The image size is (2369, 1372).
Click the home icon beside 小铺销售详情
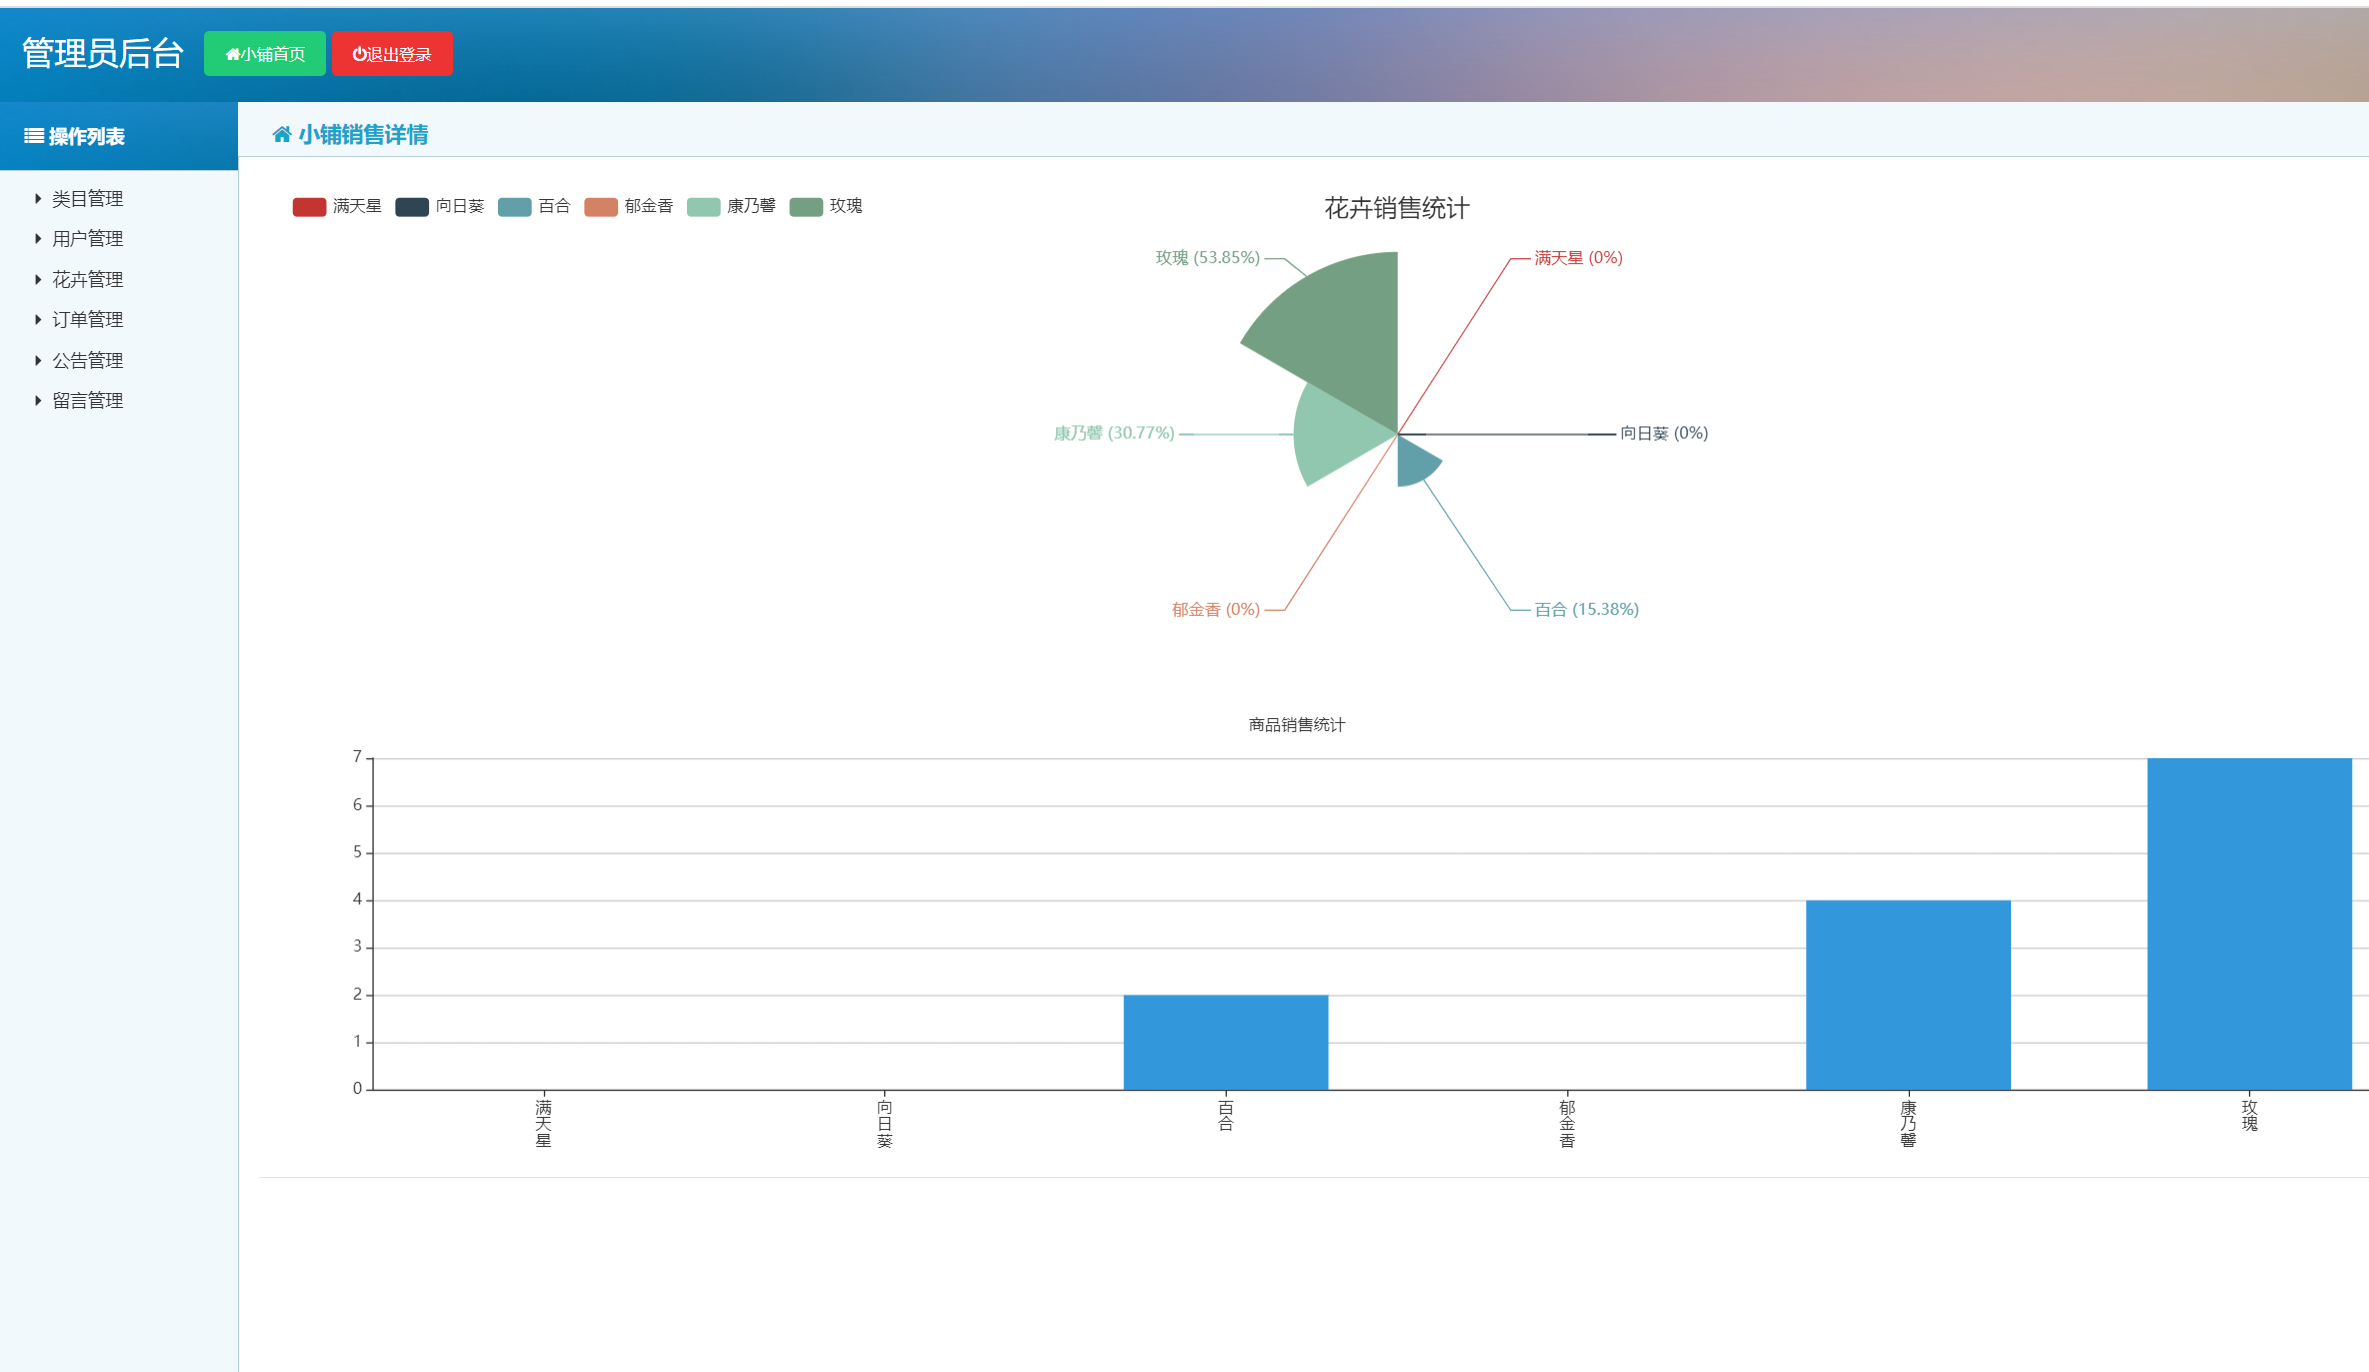pos(282,135)
